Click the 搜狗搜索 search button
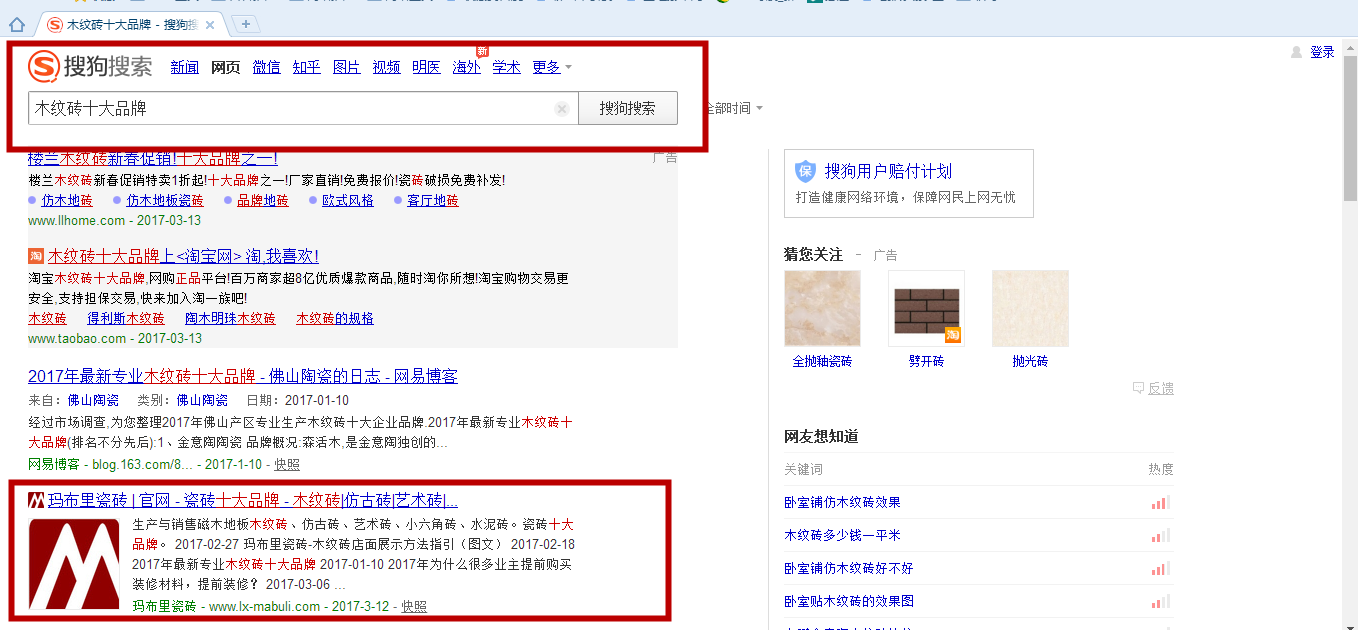Viewport: 1358px width, 630px height. [x=628, y=108]
